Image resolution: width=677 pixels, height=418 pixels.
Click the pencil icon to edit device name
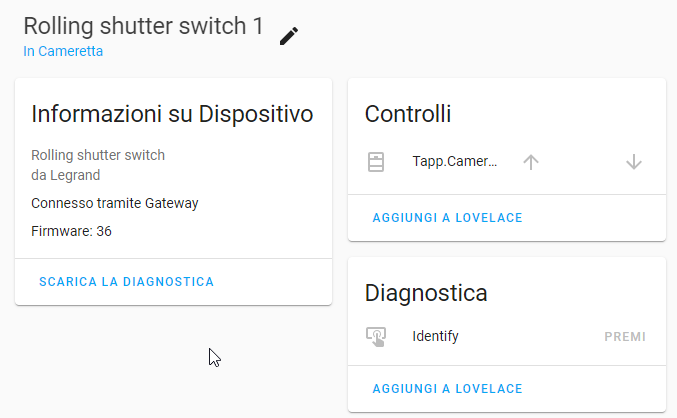[x=289, y=36]
